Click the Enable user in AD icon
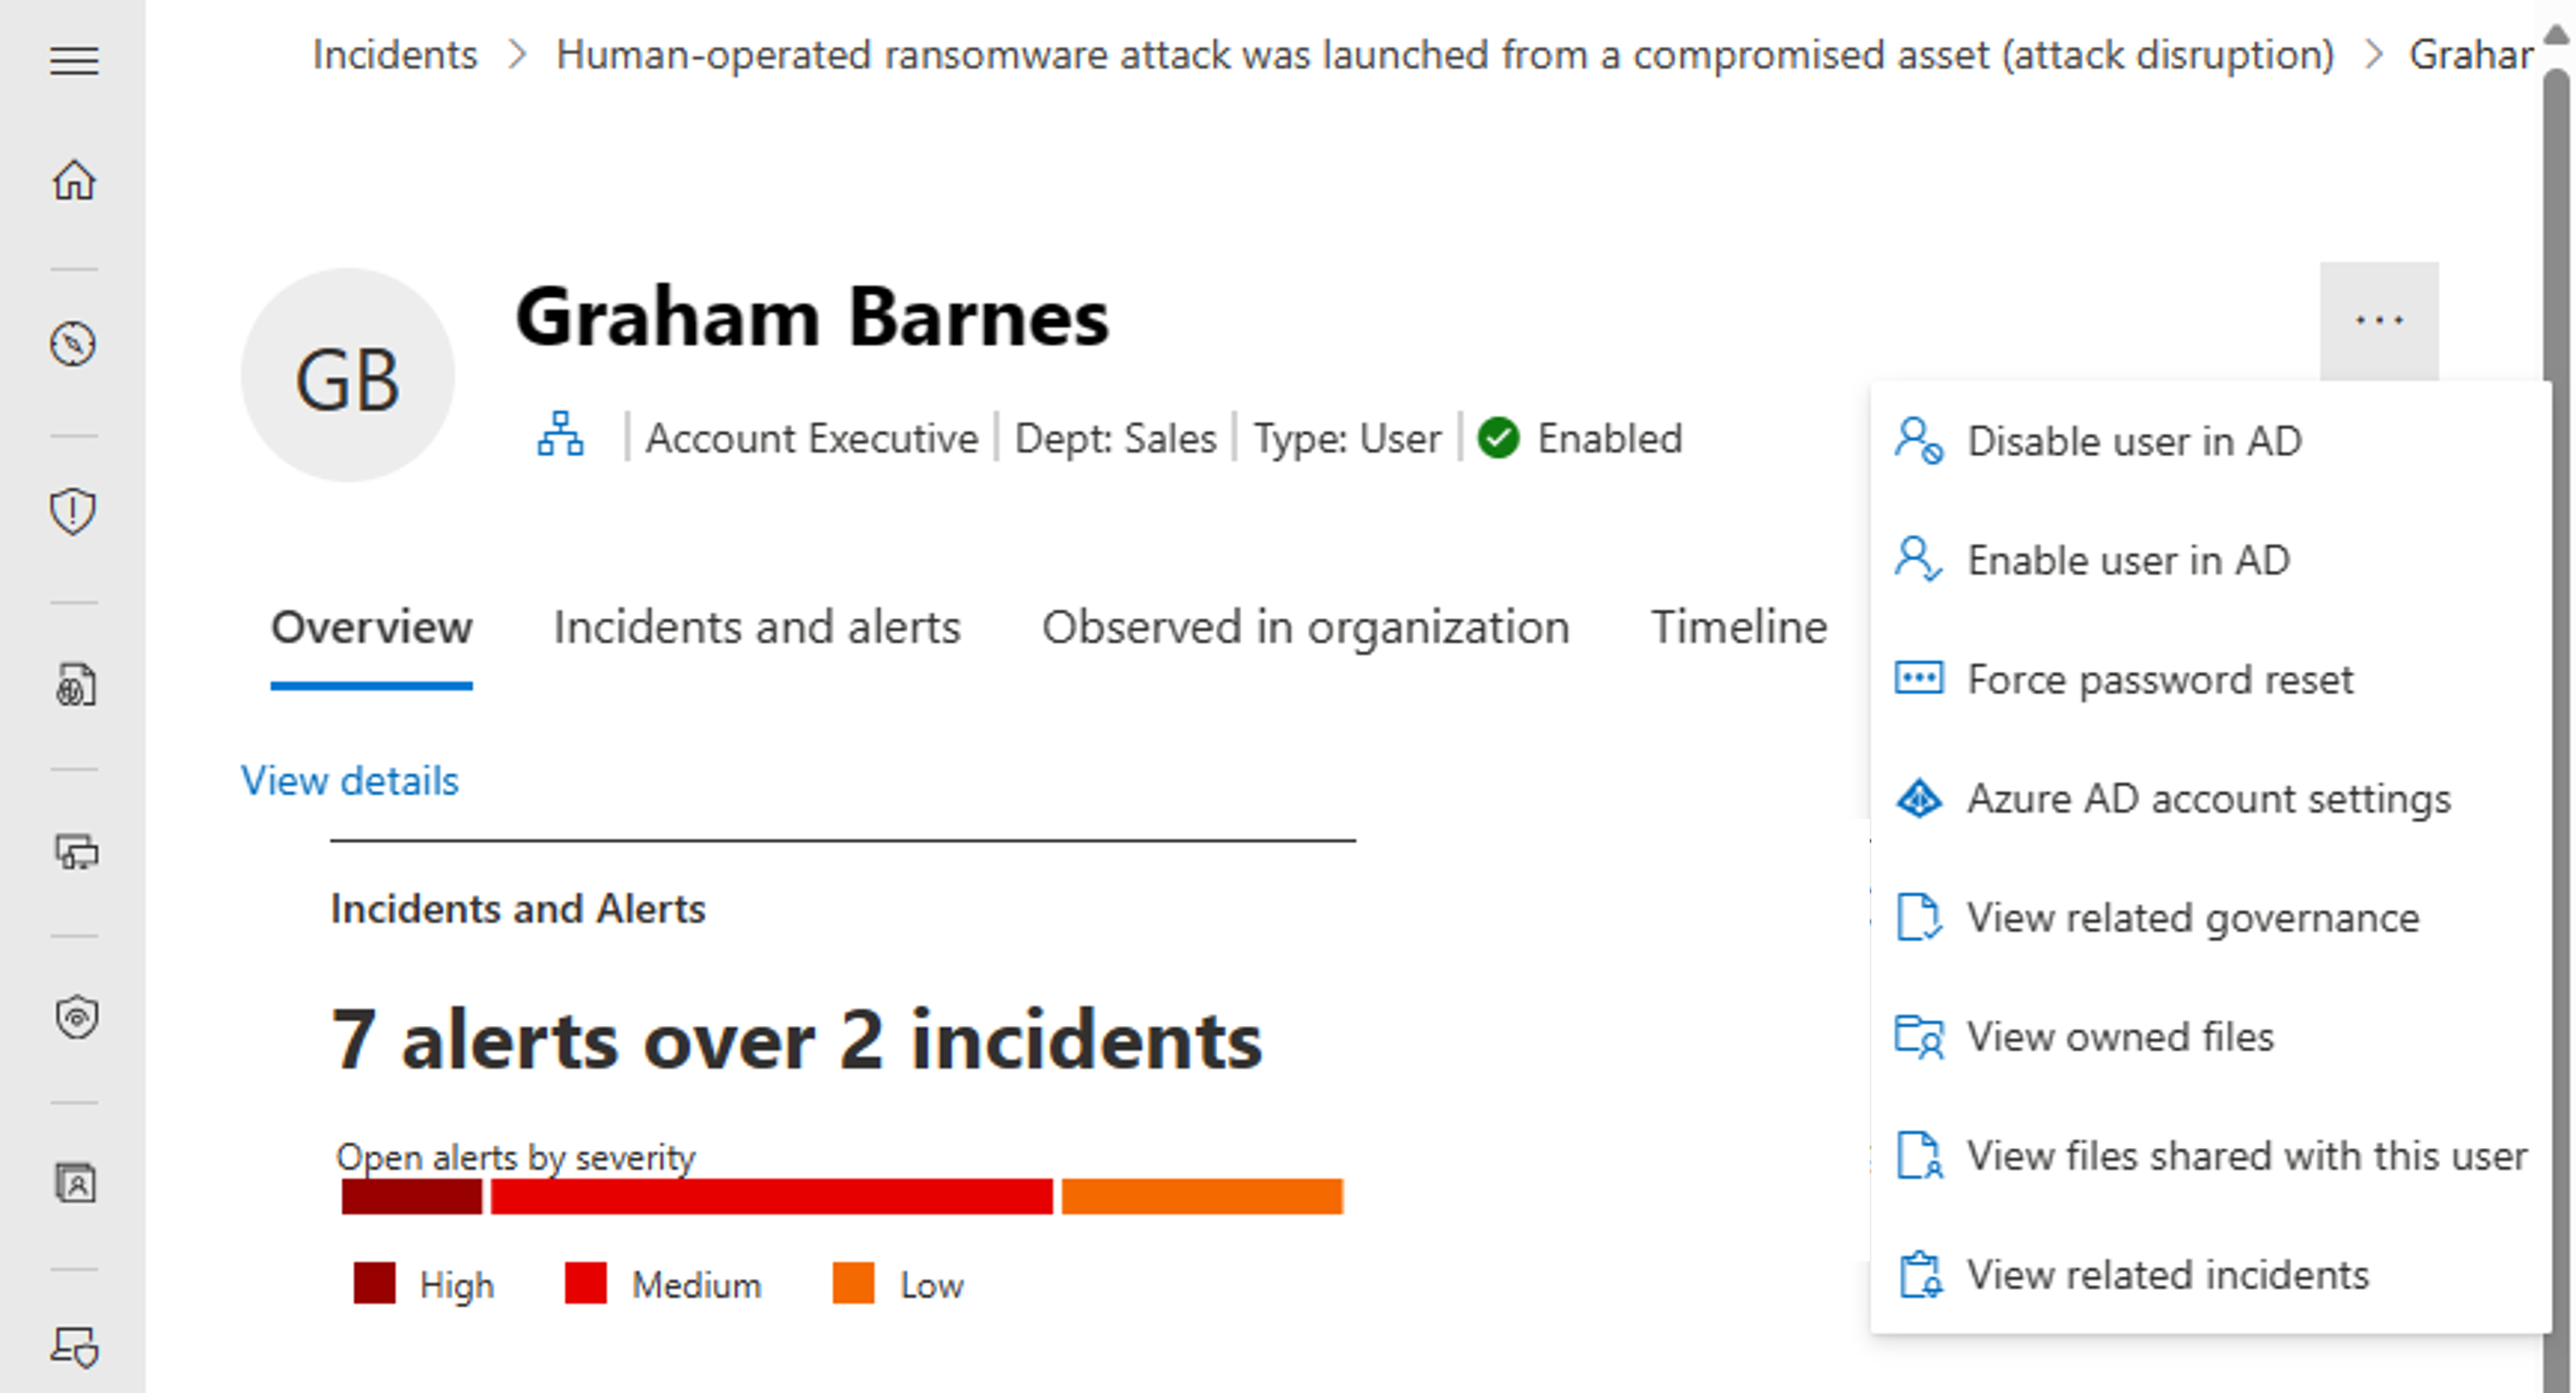 (x=1916, y=559)
